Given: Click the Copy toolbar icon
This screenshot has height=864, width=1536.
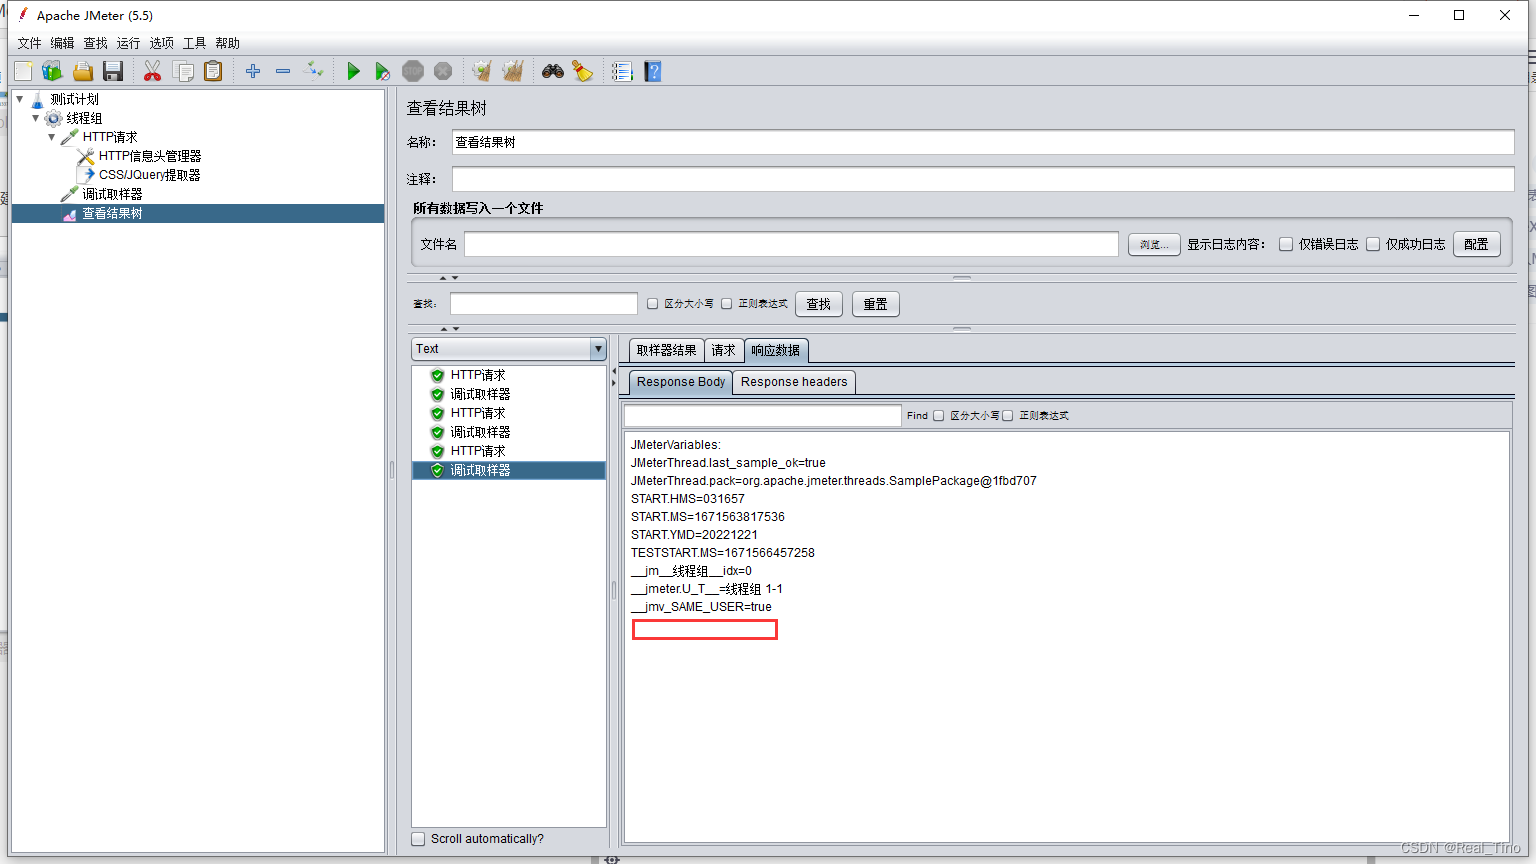Looking at the screenshot, I should (183, 71).
